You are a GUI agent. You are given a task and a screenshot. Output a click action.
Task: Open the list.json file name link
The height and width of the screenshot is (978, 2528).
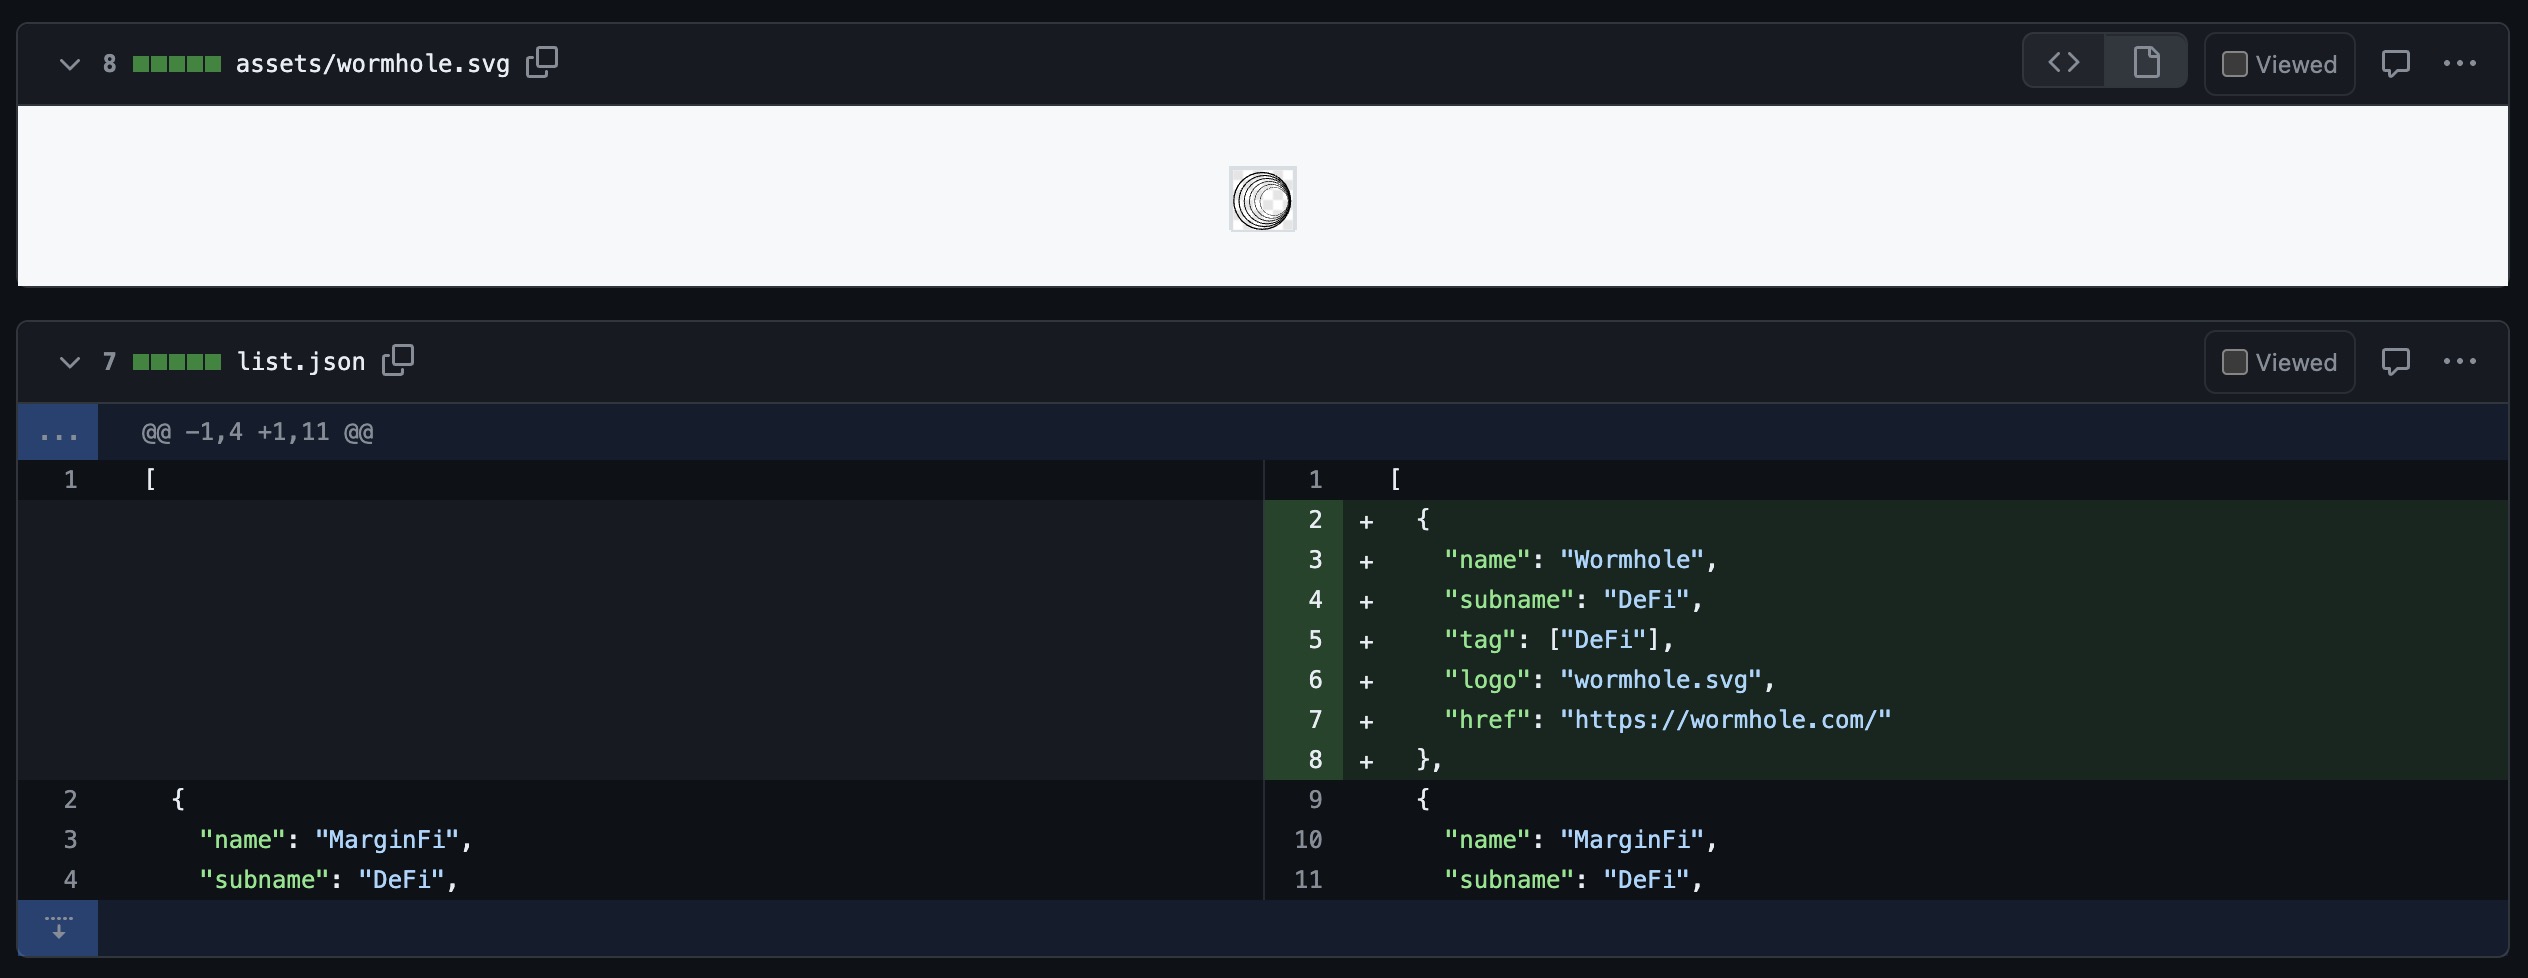pyautogui.click(x=301, y=362)
